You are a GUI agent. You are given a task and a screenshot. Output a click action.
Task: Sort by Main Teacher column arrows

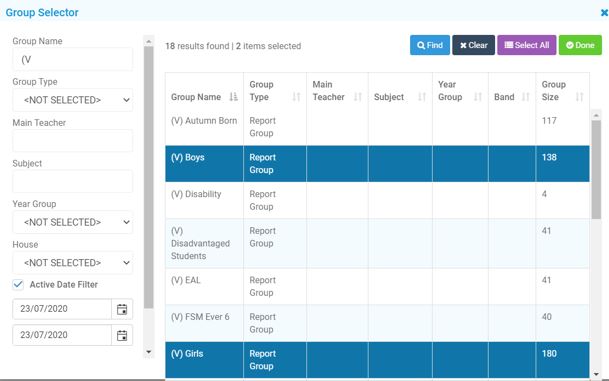click(x=358, y=97)
